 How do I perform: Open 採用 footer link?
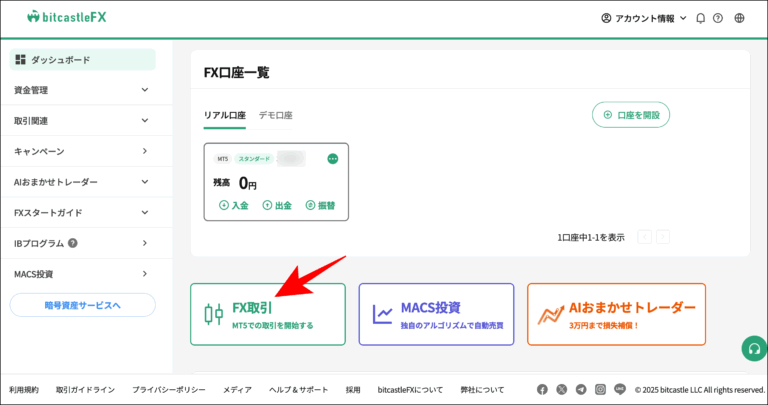(353, 390)
